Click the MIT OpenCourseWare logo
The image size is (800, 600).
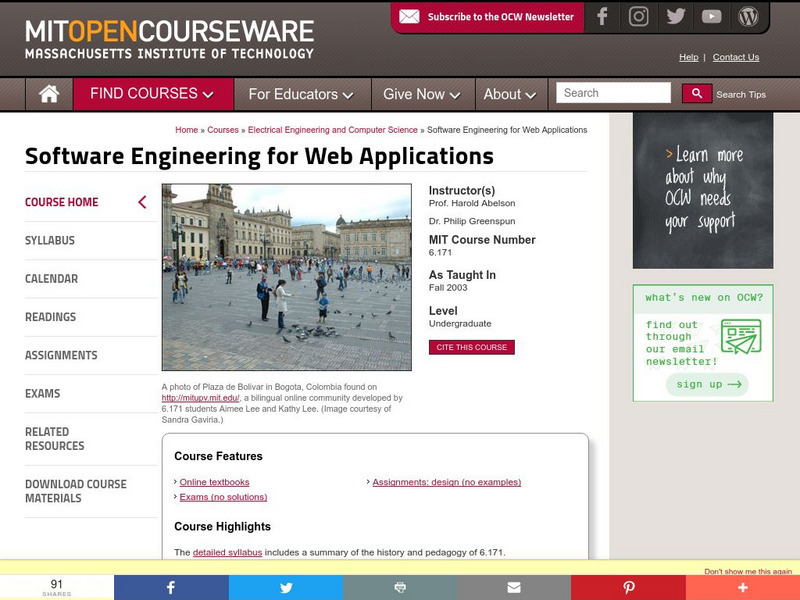click(169, 39)
